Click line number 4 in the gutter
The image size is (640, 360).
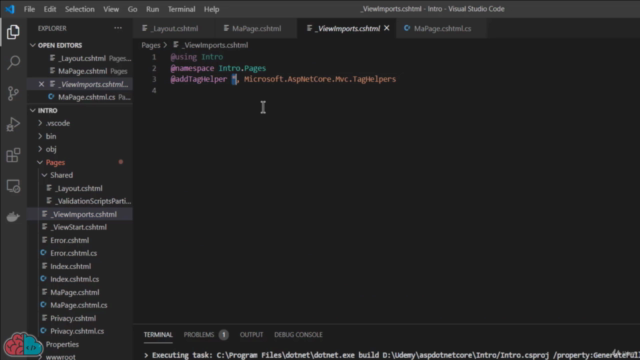(154, 90)
